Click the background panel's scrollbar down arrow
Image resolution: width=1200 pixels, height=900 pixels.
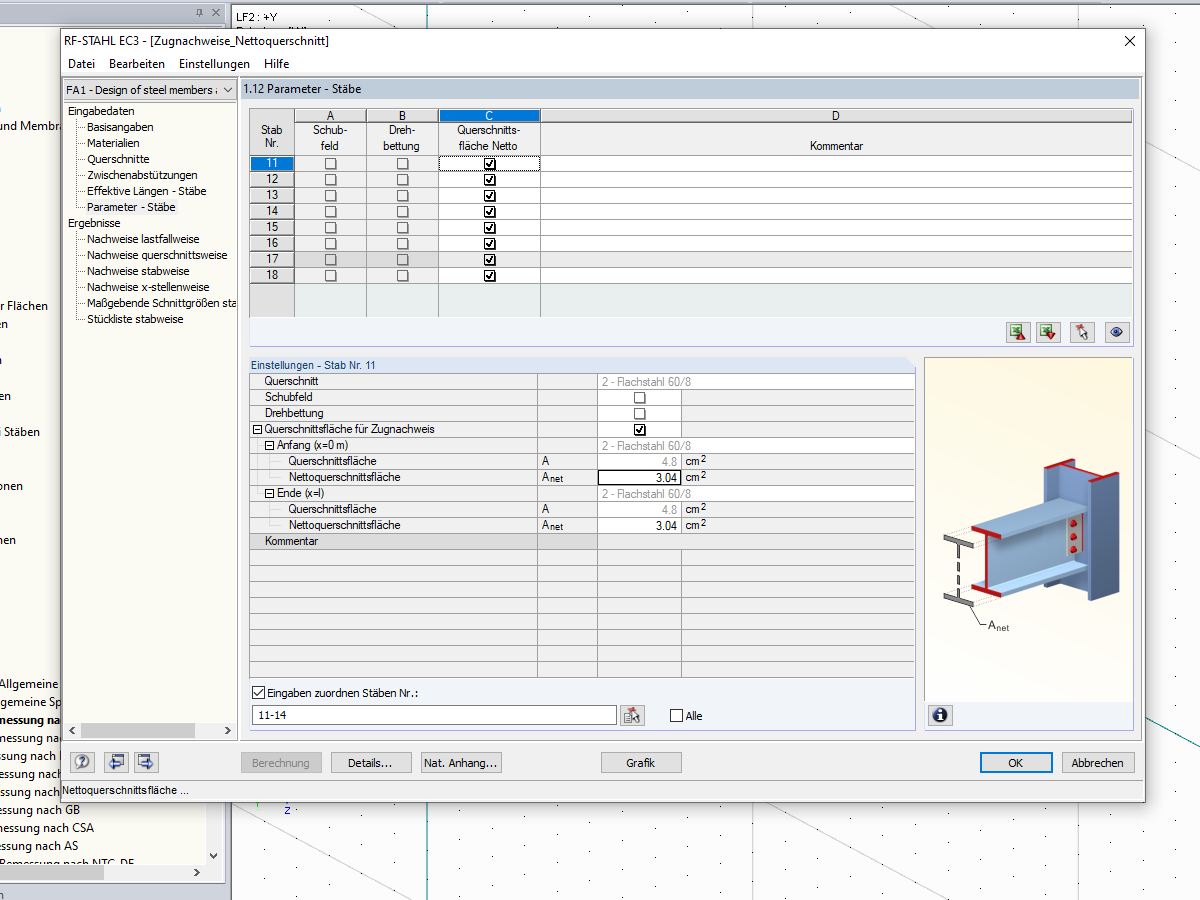point(213,856)
